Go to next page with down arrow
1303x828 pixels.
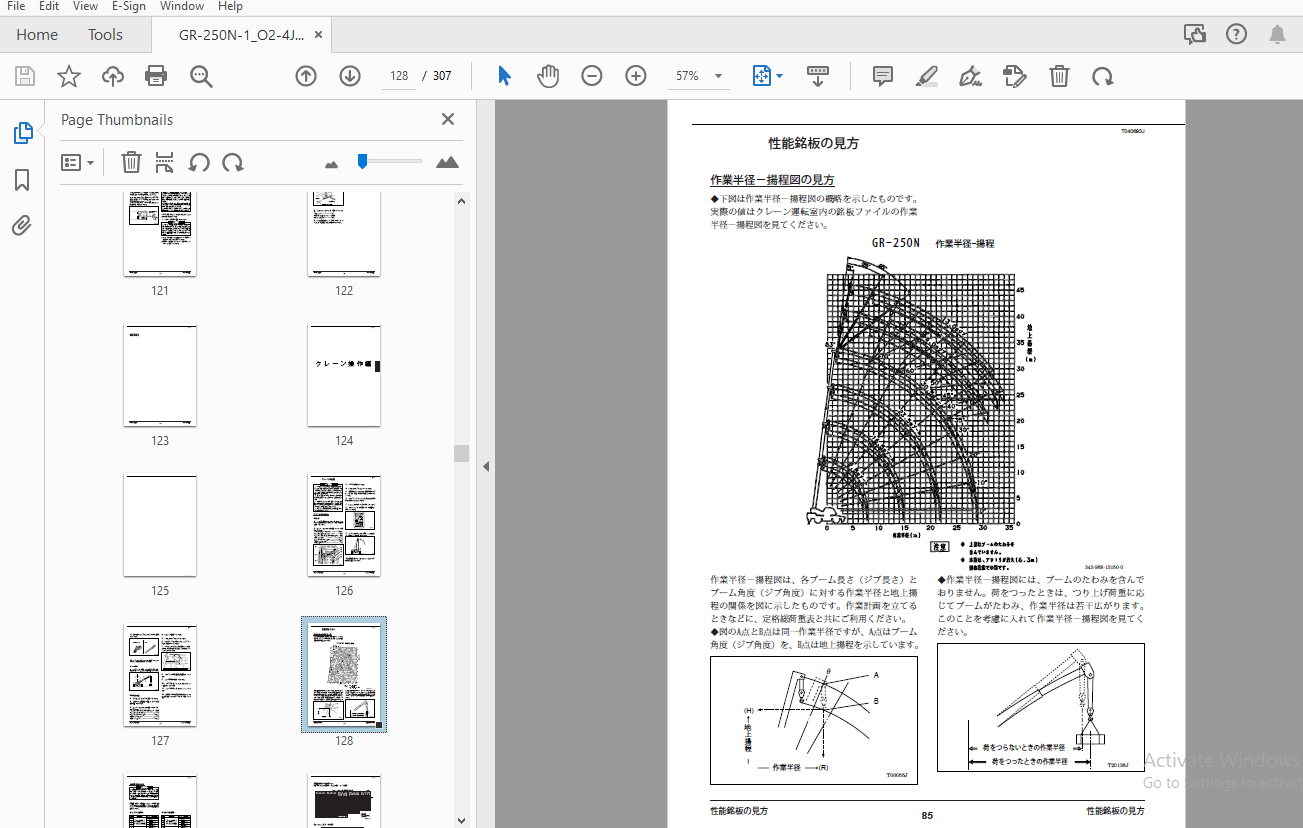350,76
